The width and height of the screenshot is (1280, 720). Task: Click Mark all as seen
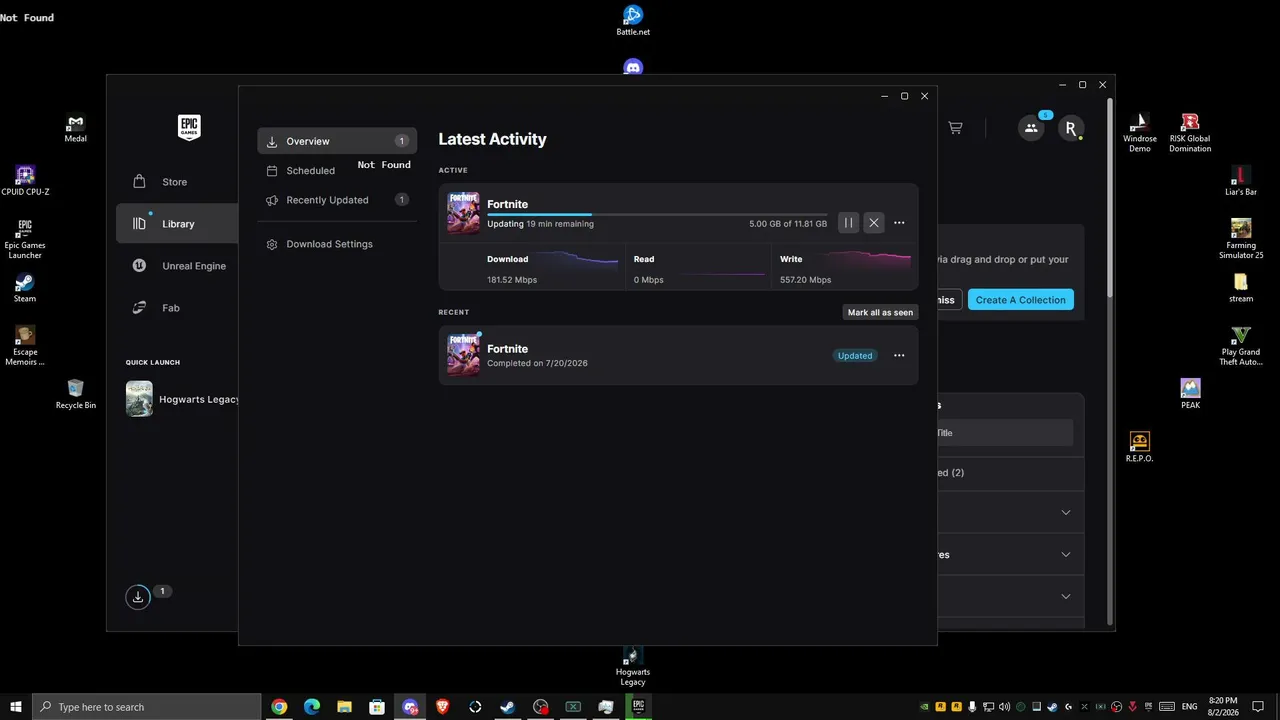(880, 312)
